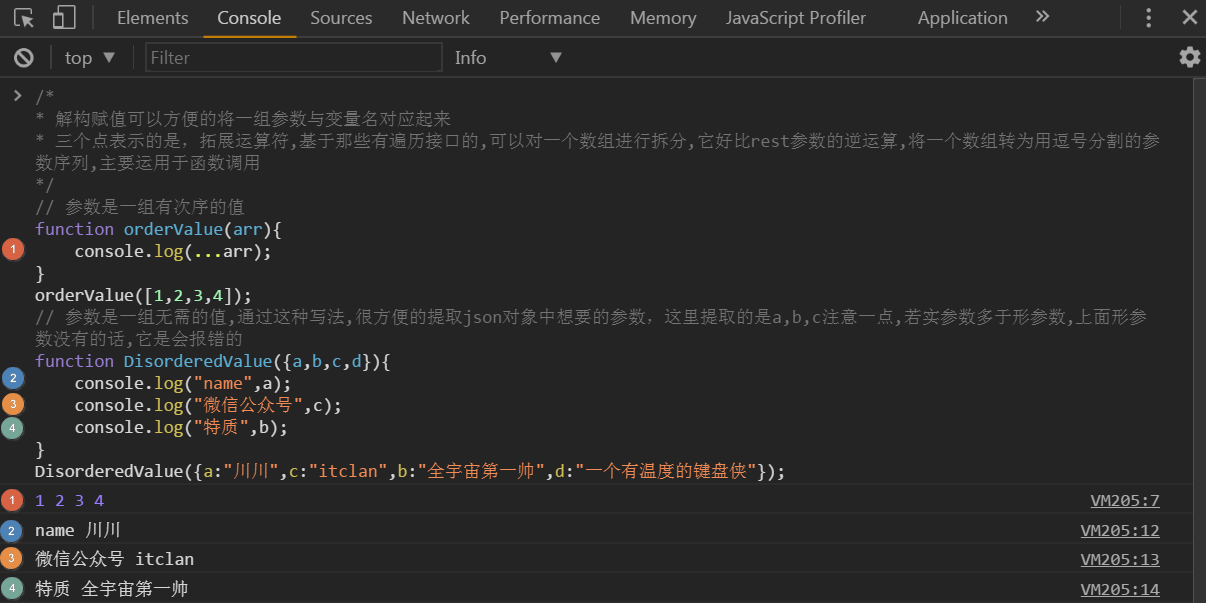
Task: Close the DevTools panel
Action: [x=1189, y=18]
